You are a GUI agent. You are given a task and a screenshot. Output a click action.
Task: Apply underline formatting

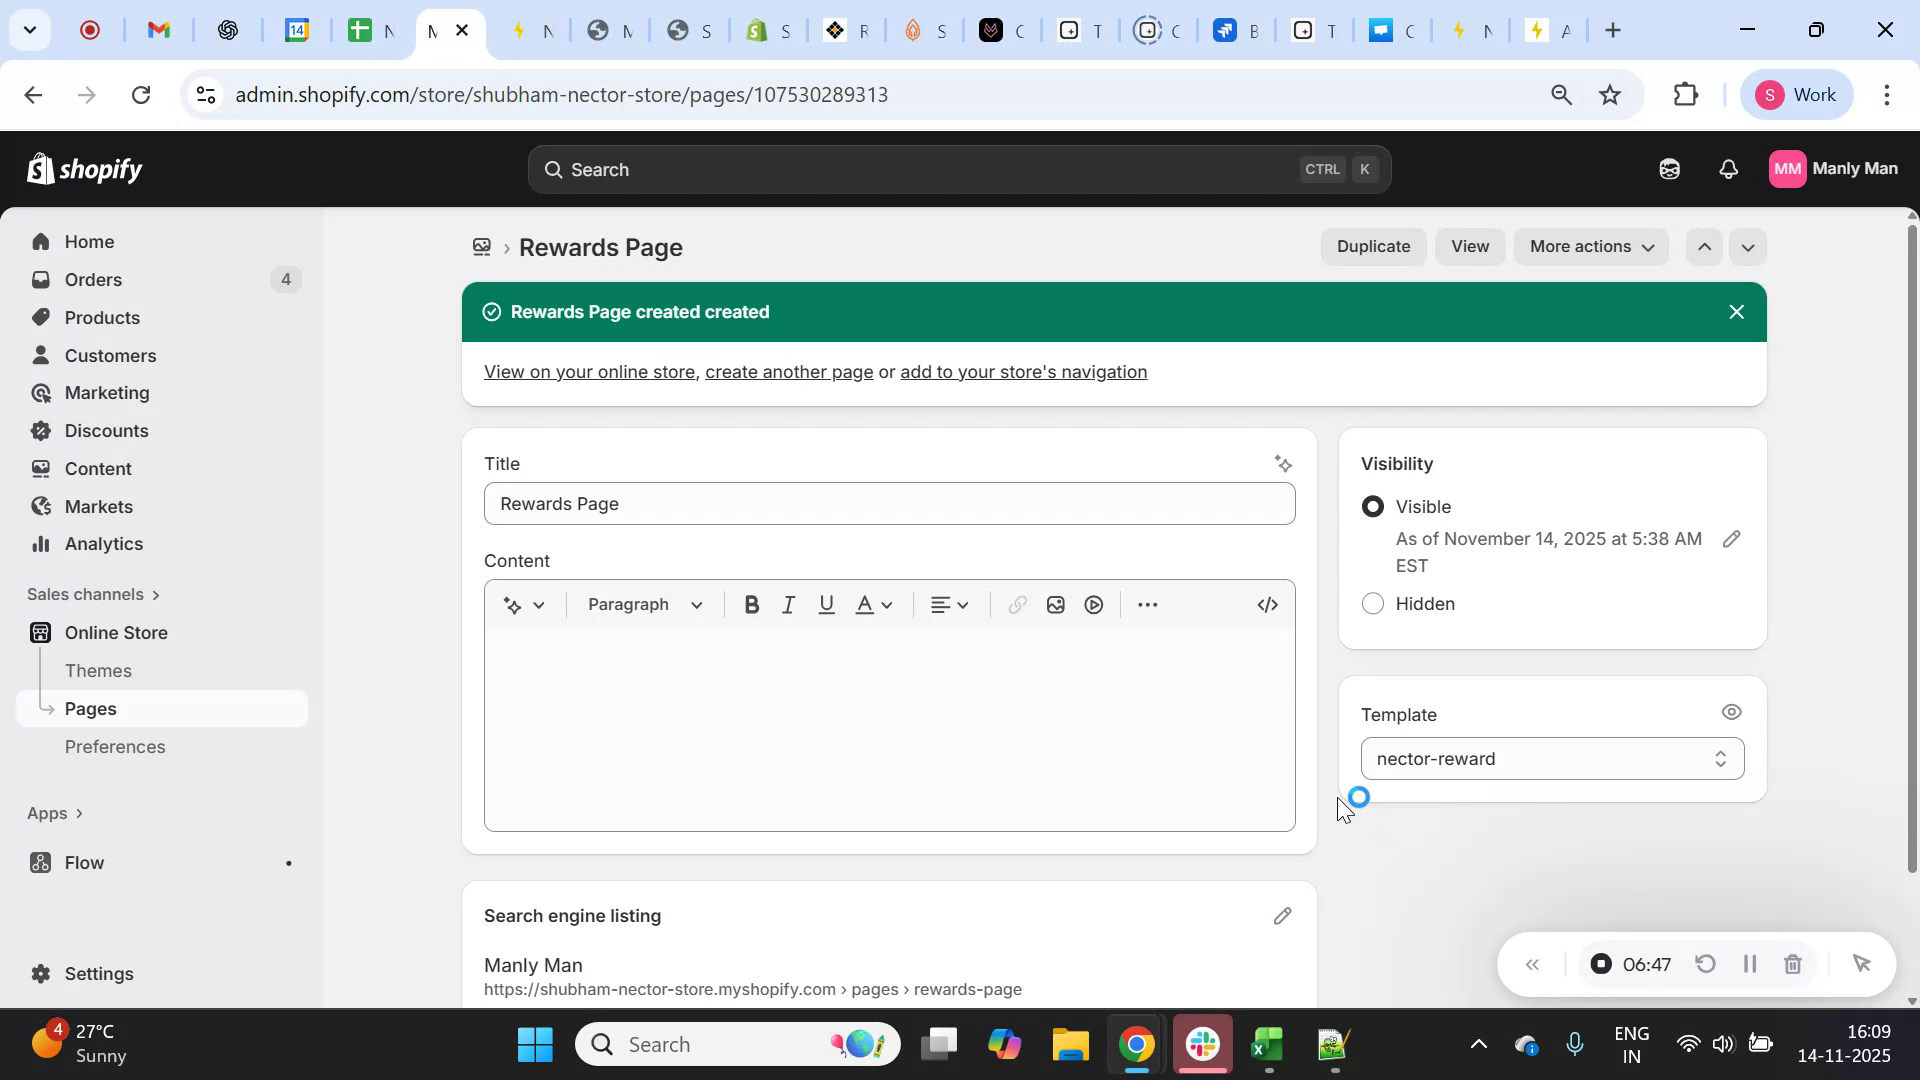(826, 604)
